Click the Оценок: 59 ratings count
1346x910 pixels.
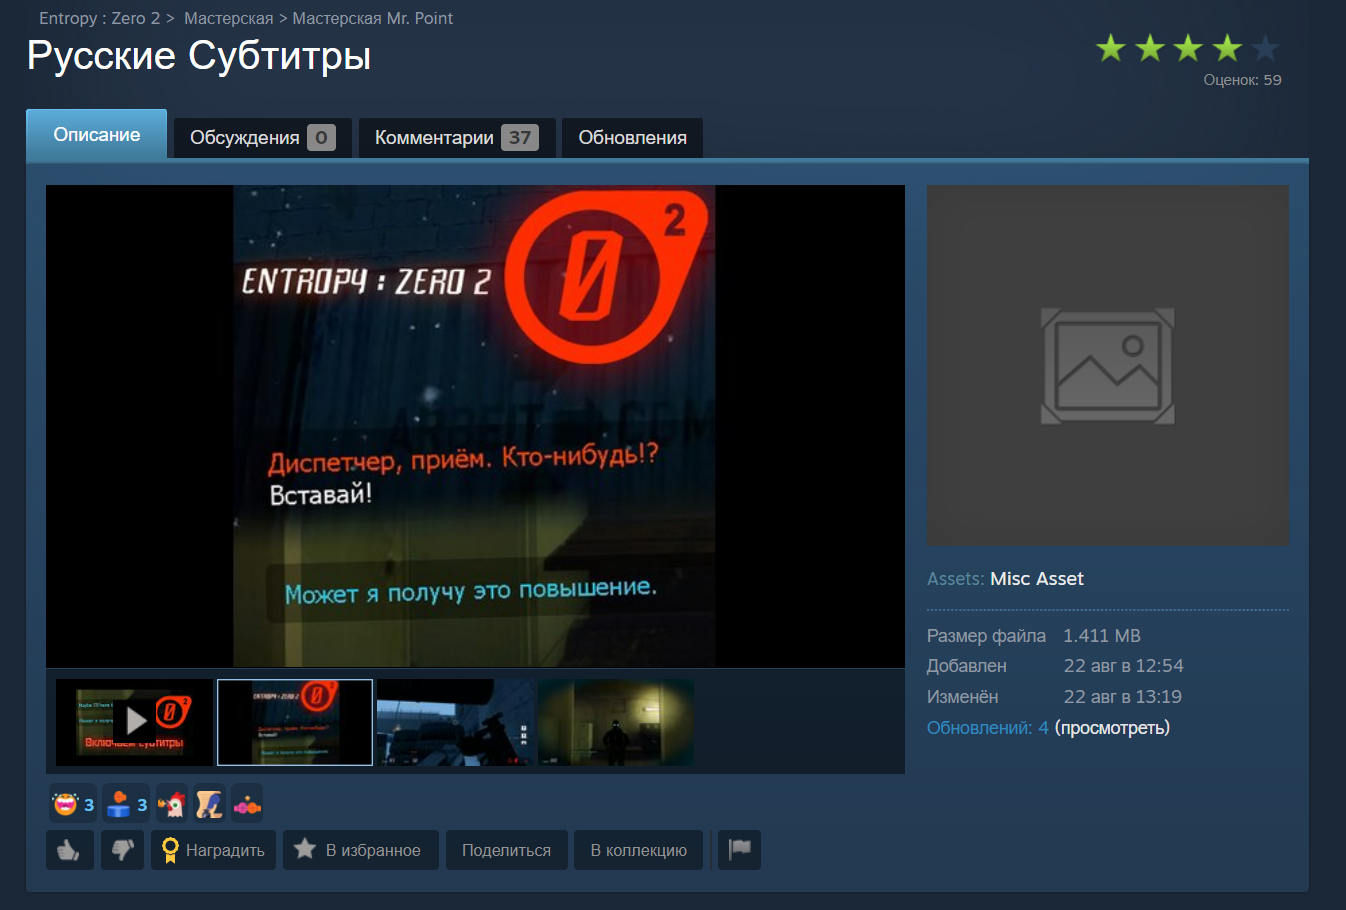coord(1242,80)
